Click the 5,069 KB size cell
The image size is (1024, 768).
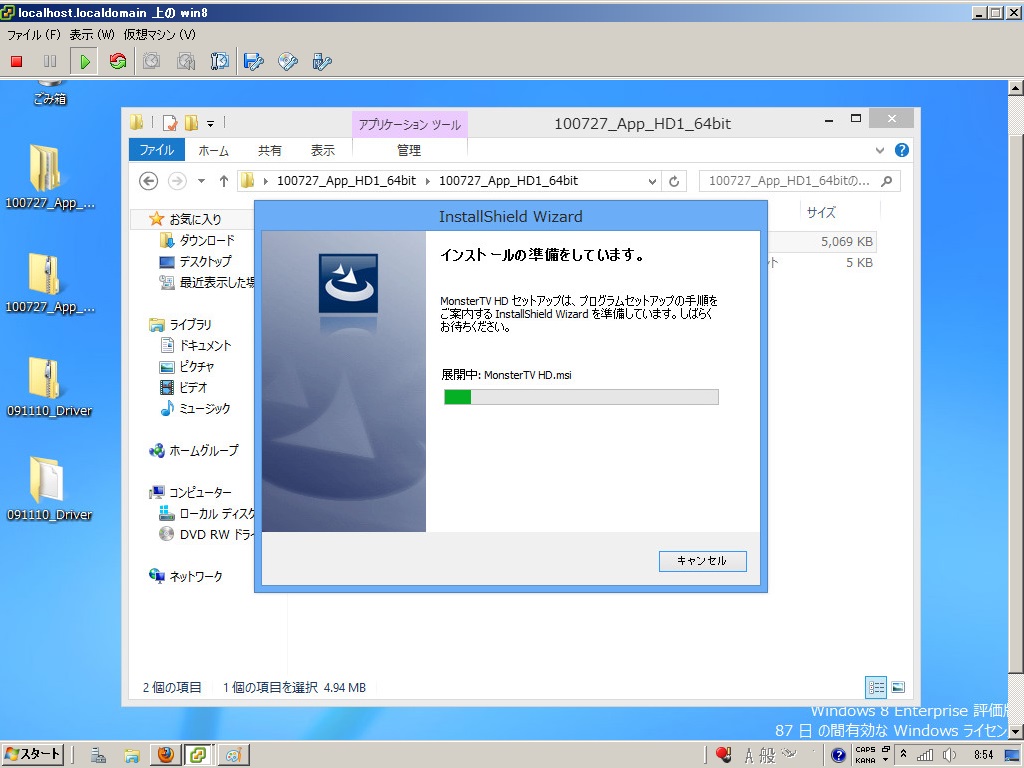click(846, 242)
